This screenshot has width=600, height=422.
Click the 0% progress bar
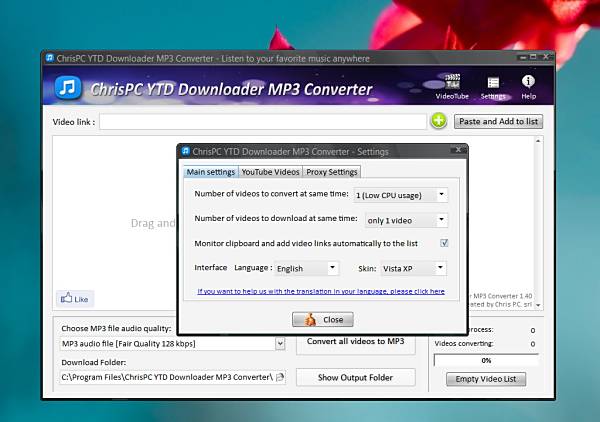pyautogui.click(x=486, y=360)
